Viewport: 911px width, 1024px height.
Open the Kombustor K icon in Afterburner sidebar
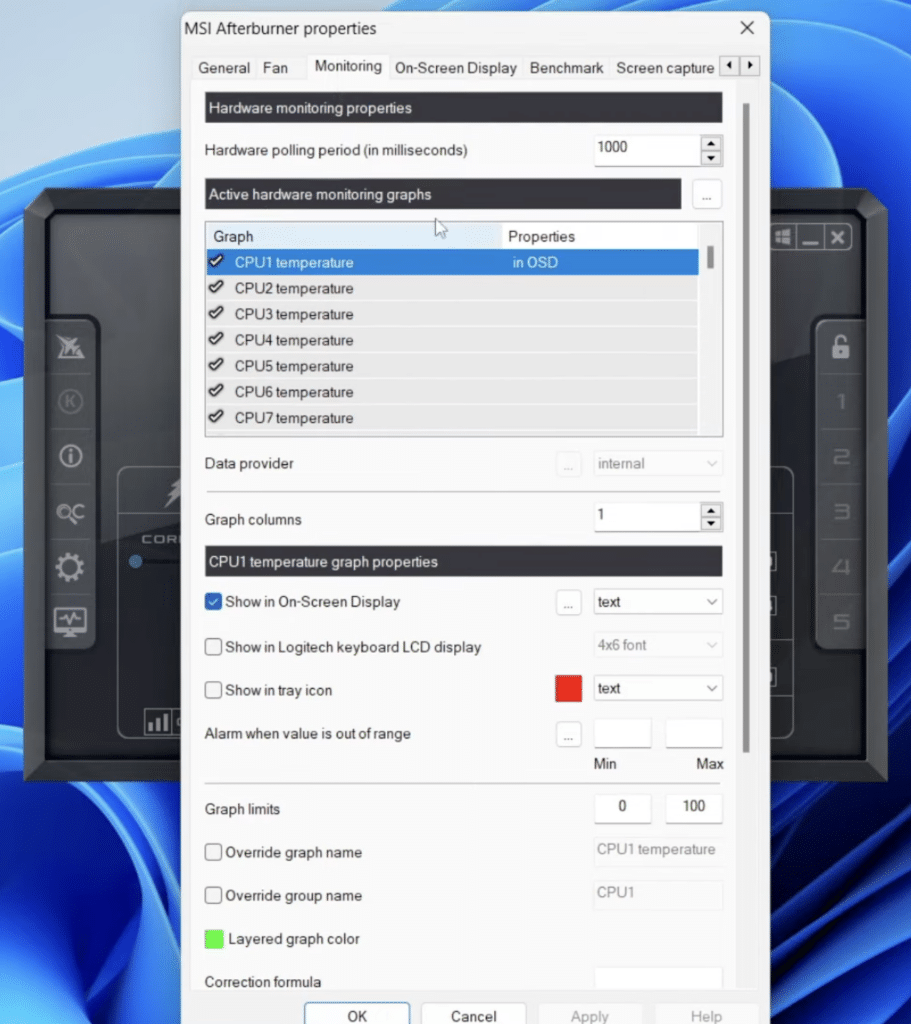pos(71,401)
